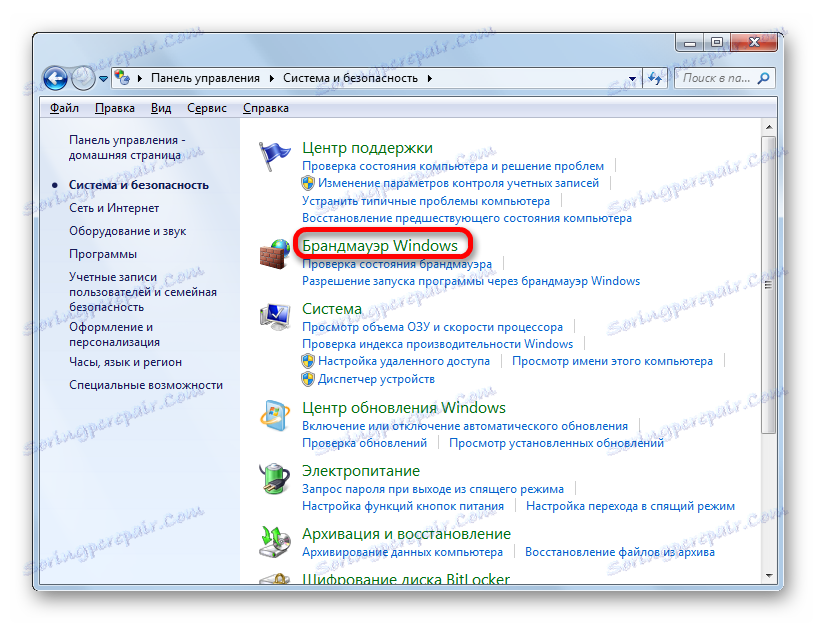Click the Электропитание battery icon
This screenshot has width=817, height=624.
click(275, 478)
